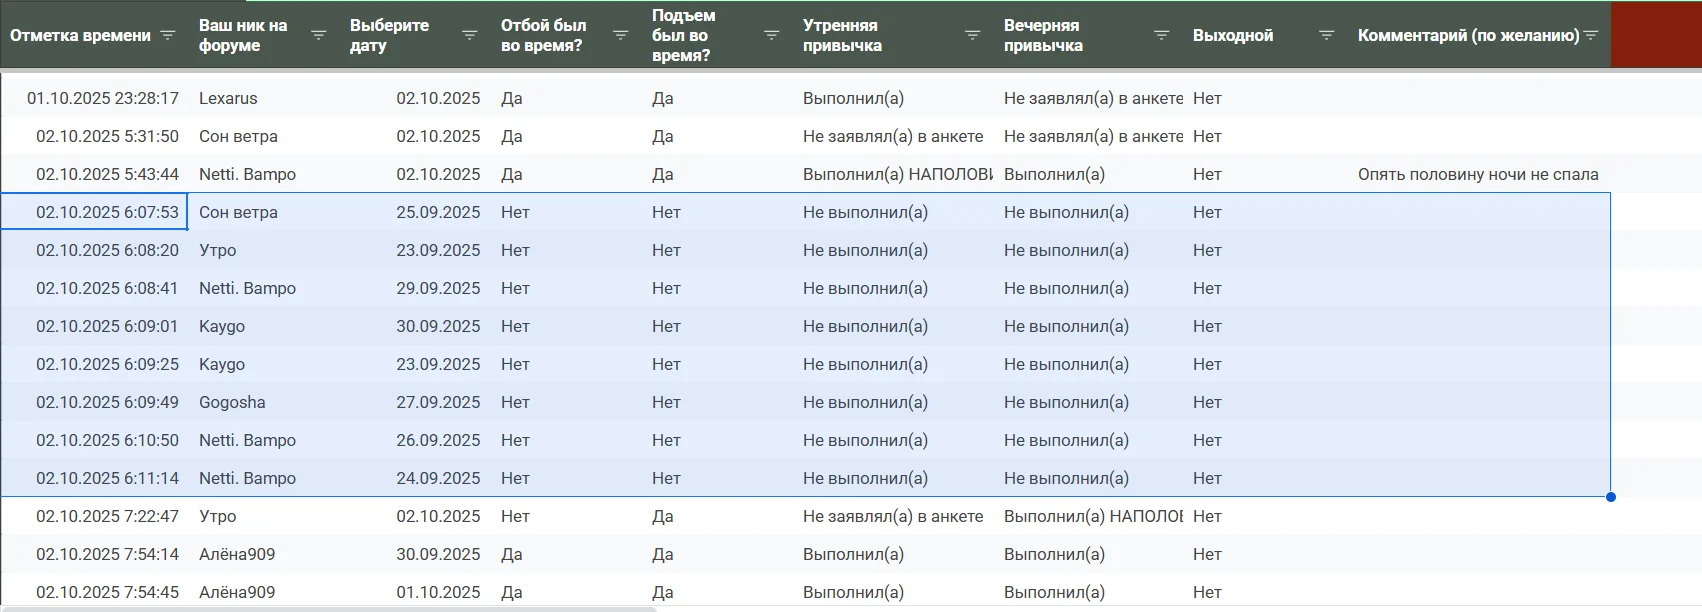The width and height of the screenshot is (1702, 612).
Task: Click filter icon for "Выберите дату" column
Action: [x=469, y=35]
